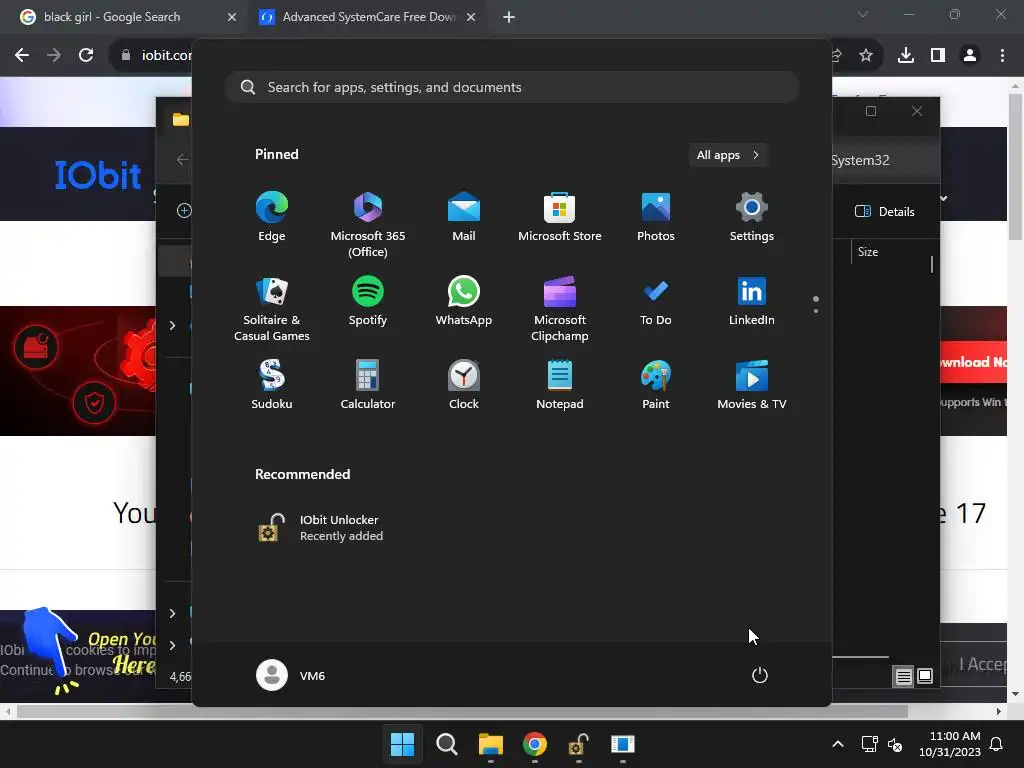This screenshot has width=1024, height=768.
Task: Open a new Chrome tab
Action: 509,17
